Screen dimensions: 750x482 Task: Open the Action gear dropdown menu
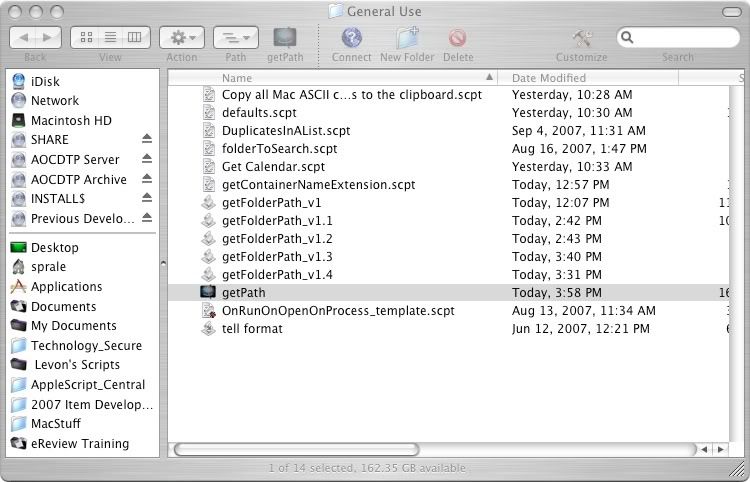(182, 38)
